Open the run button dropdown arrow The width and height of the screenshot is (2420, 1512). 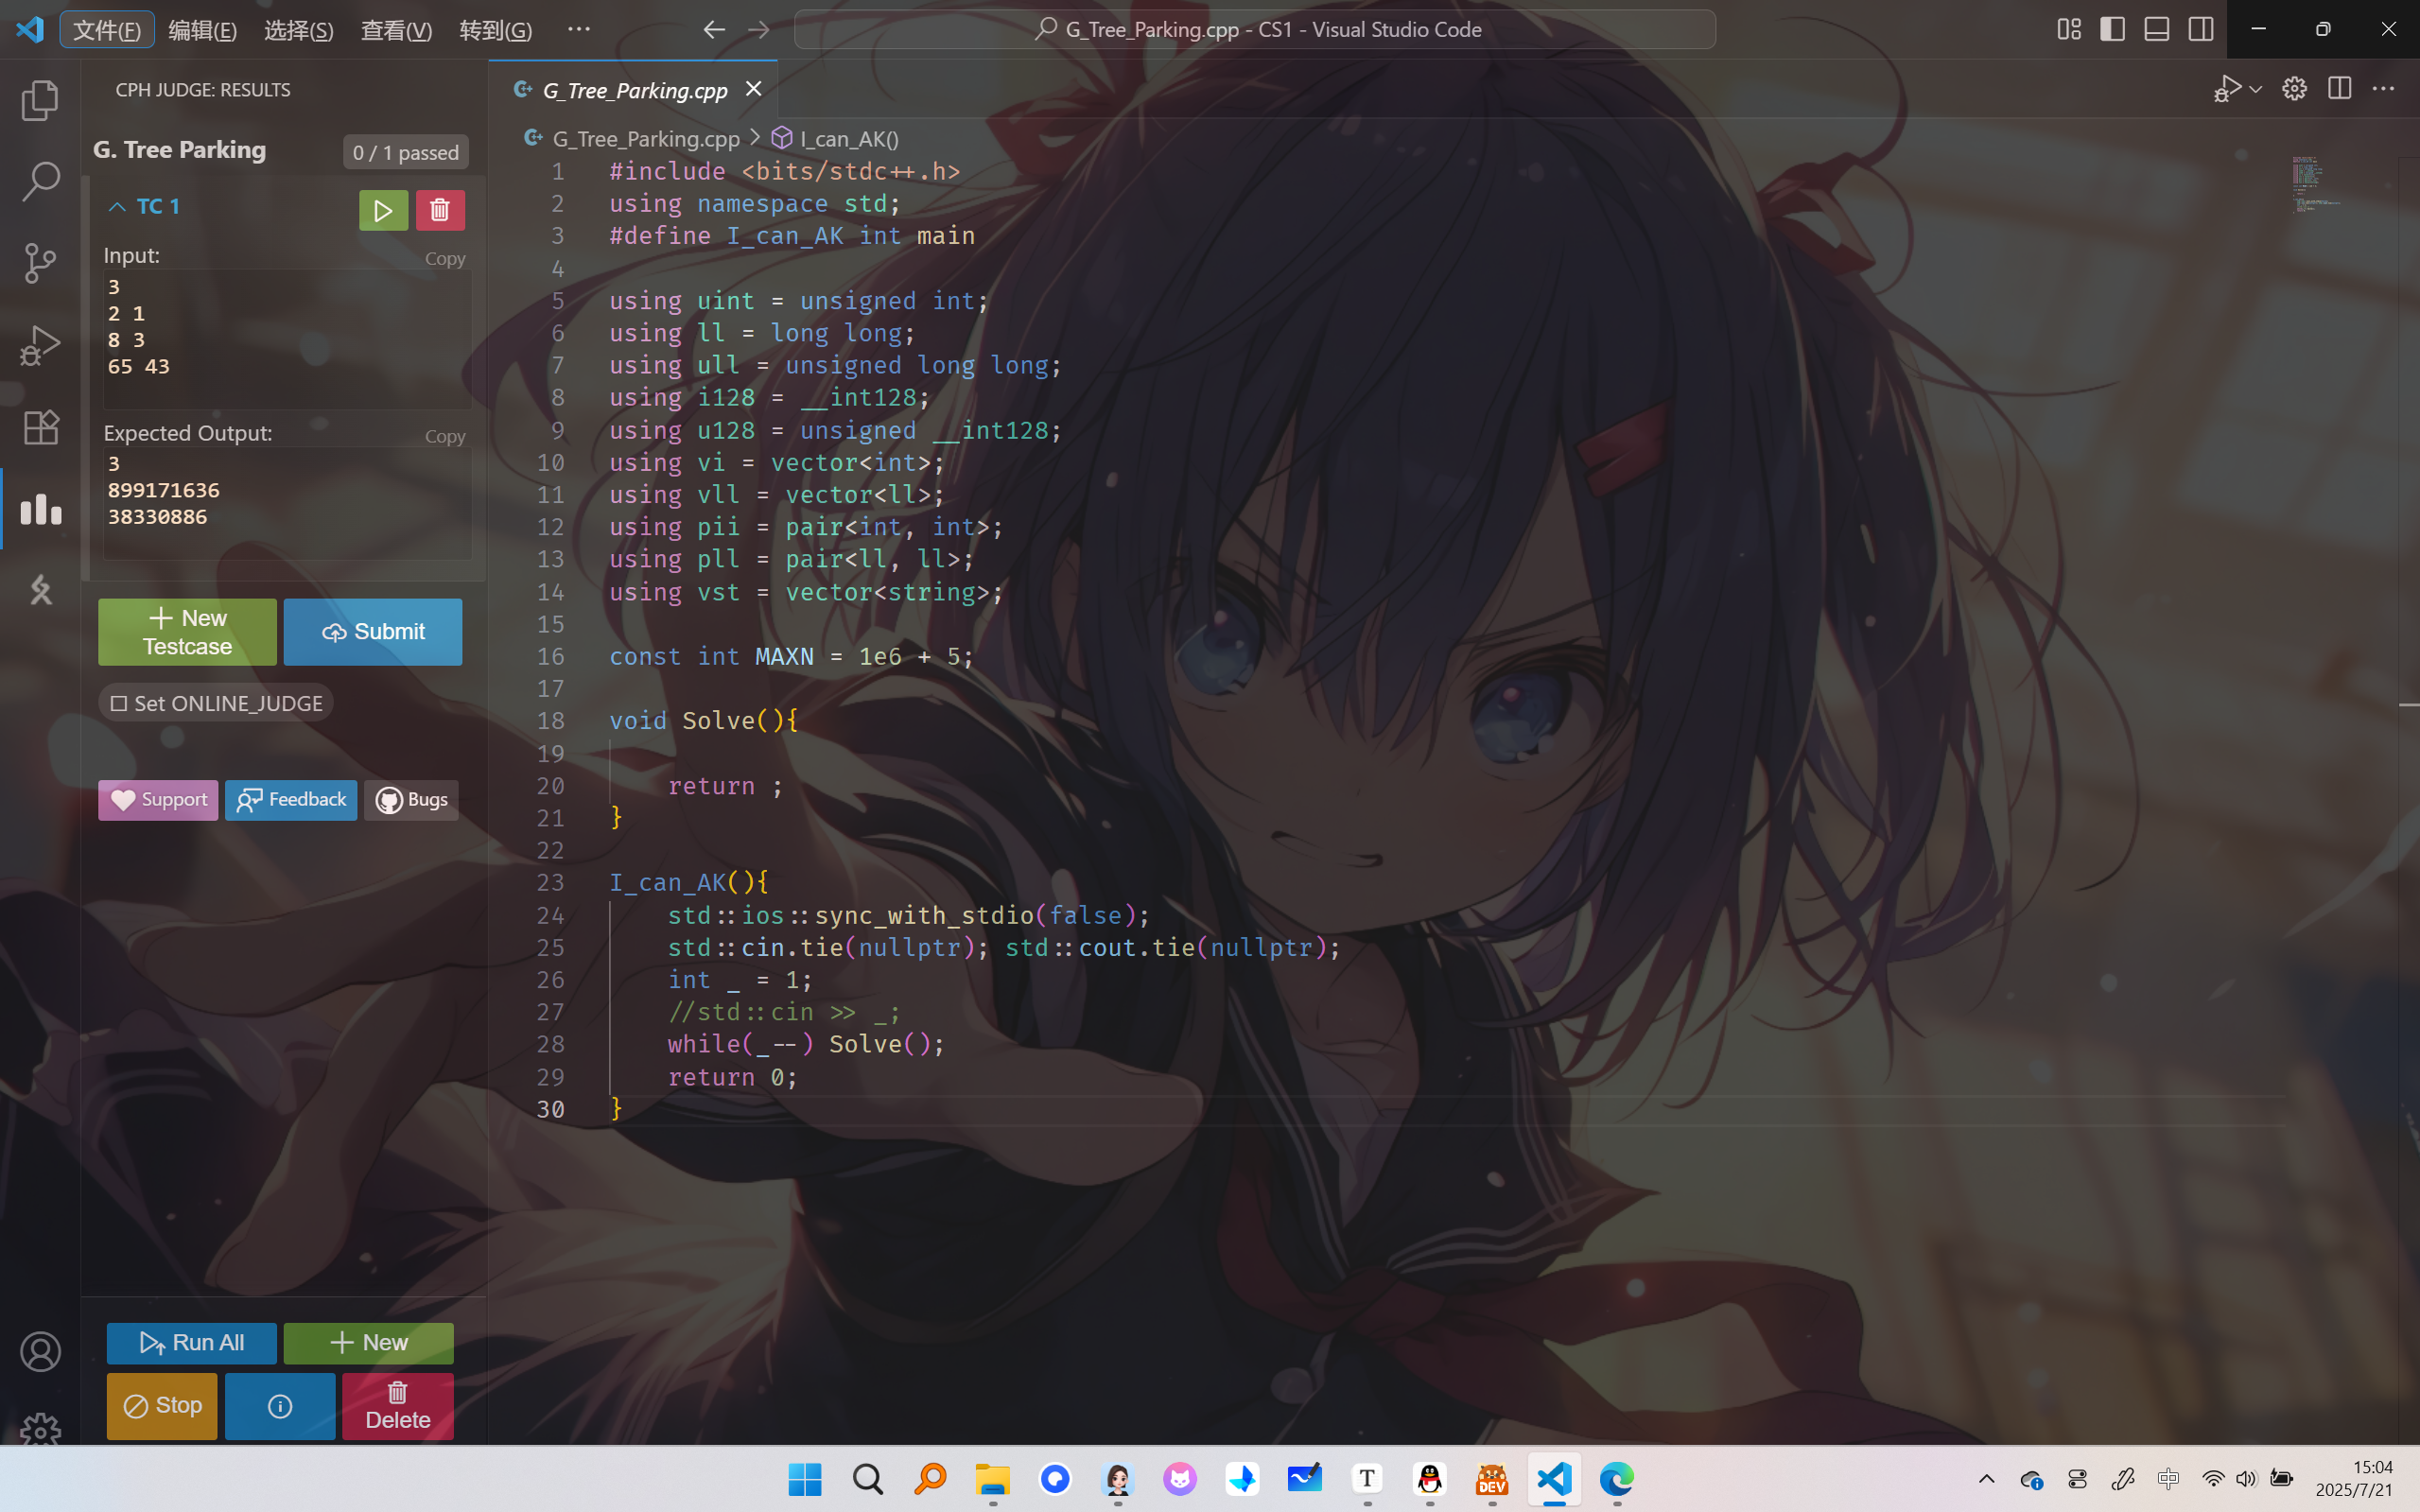coord(2256,89)
